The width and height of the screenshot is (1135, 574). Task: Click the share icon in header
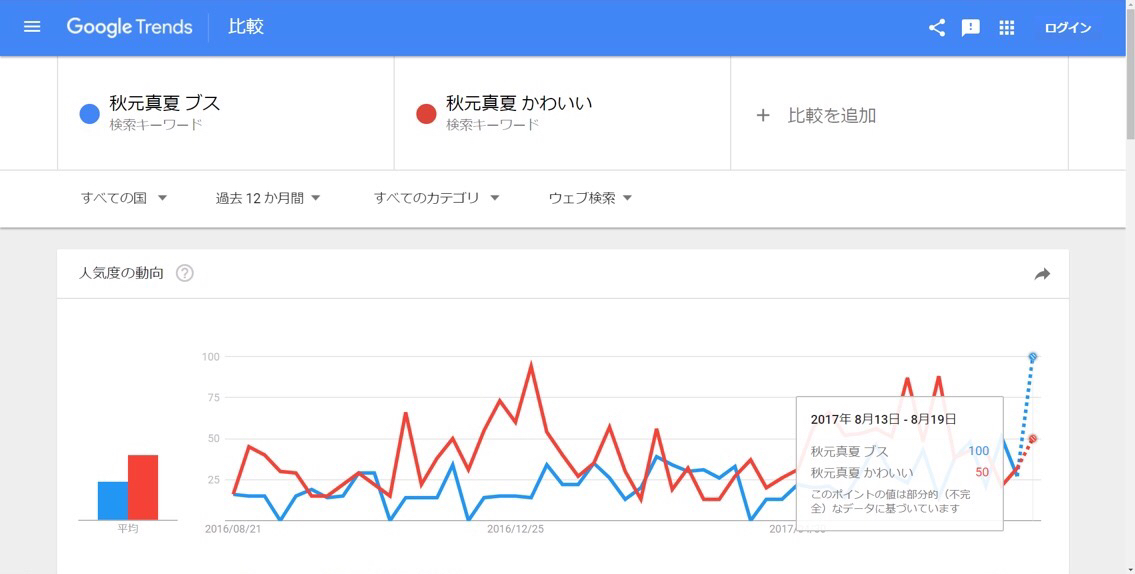tap(937, 28)
